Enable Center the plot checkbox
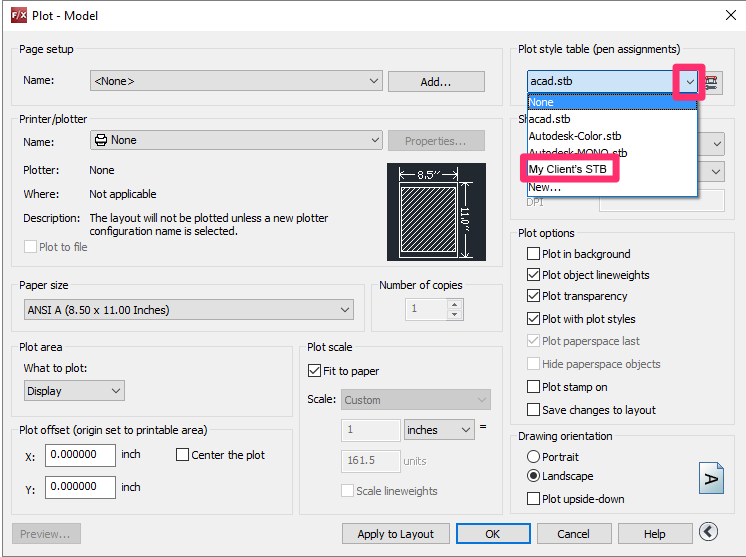The height and width of the screenshot is (557, 746). (x=182, y=454)
